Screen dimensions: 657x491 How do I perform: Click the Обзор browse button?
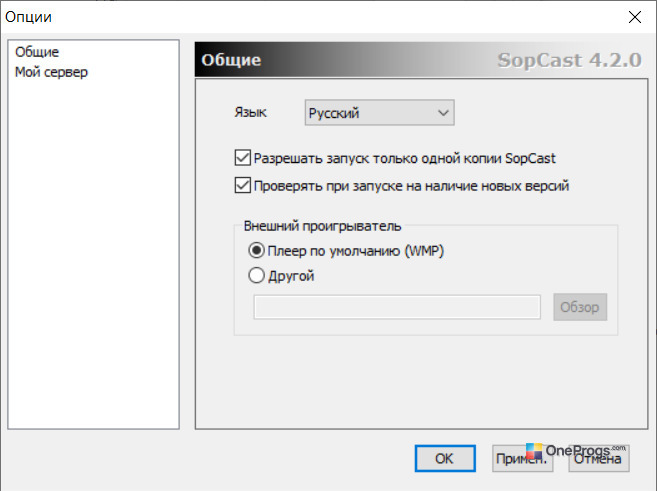(580, 307)
